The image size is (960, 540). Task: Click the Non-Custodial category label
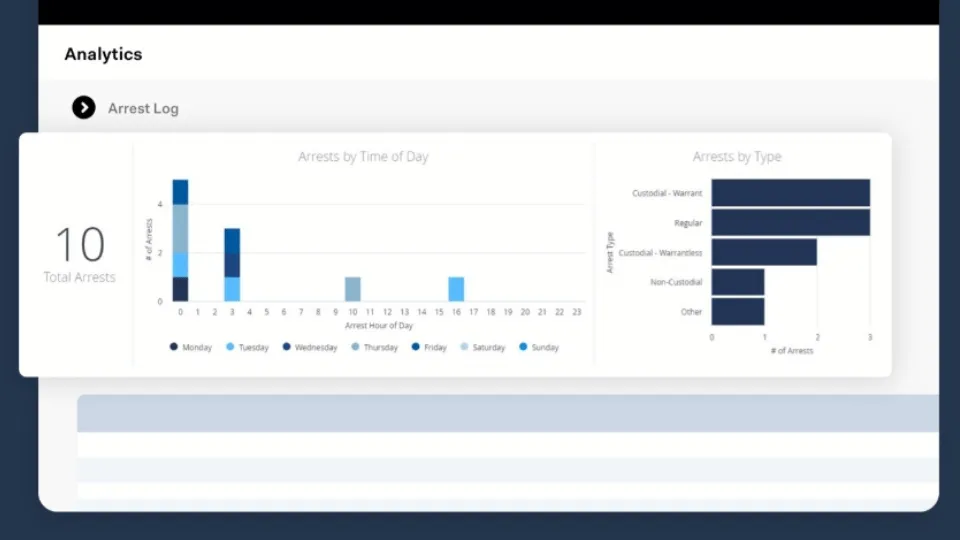click(676, 282)
